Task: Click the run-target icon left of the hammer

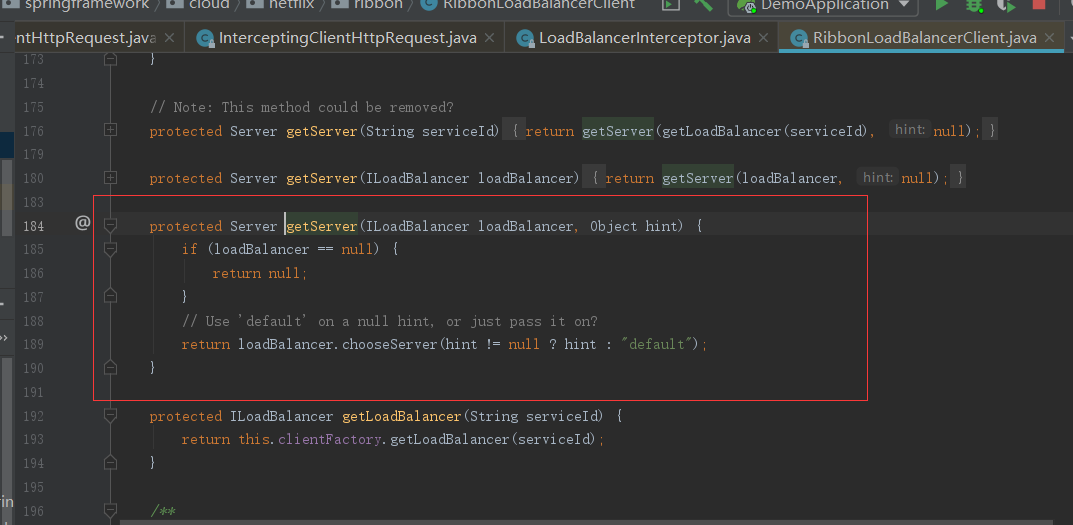Action: (671, 4)
